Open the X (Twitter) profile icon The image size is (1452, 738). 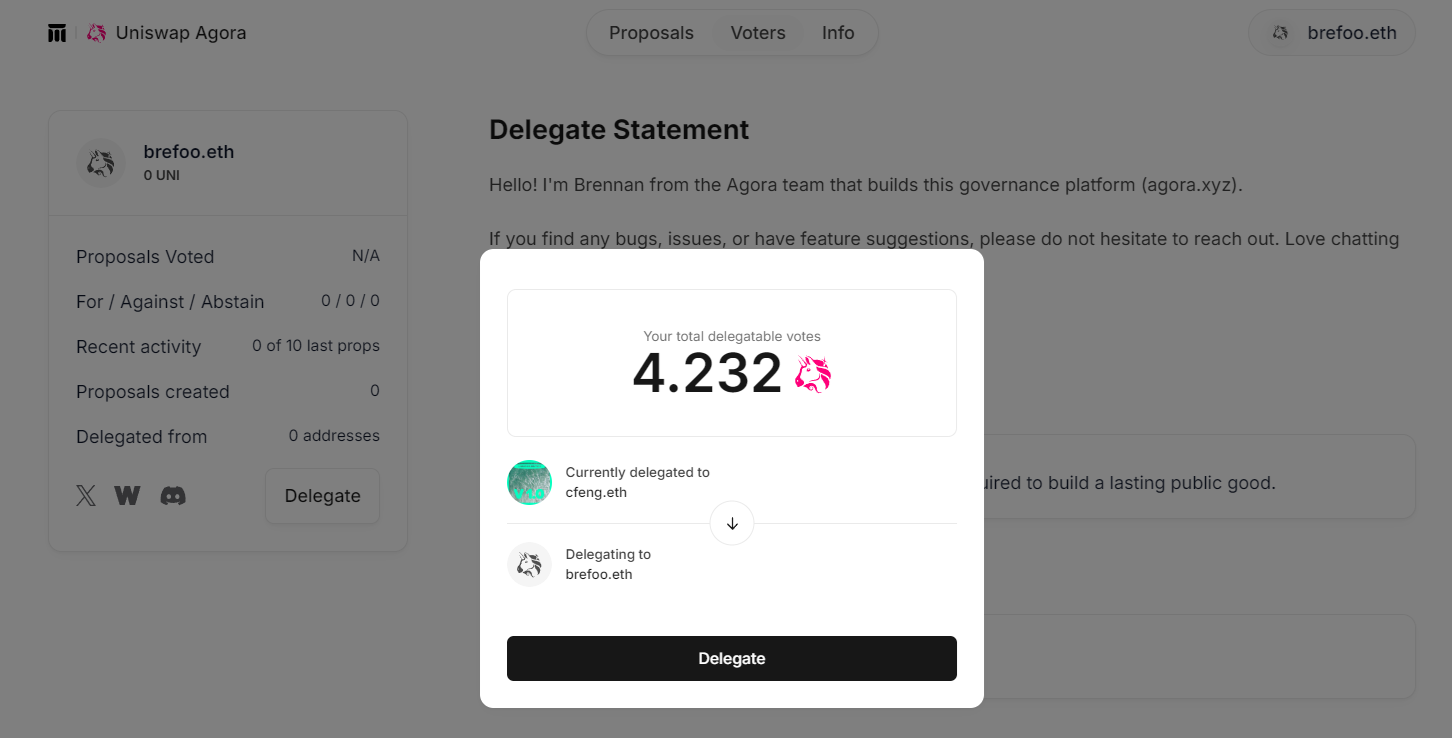pos(87,496)
